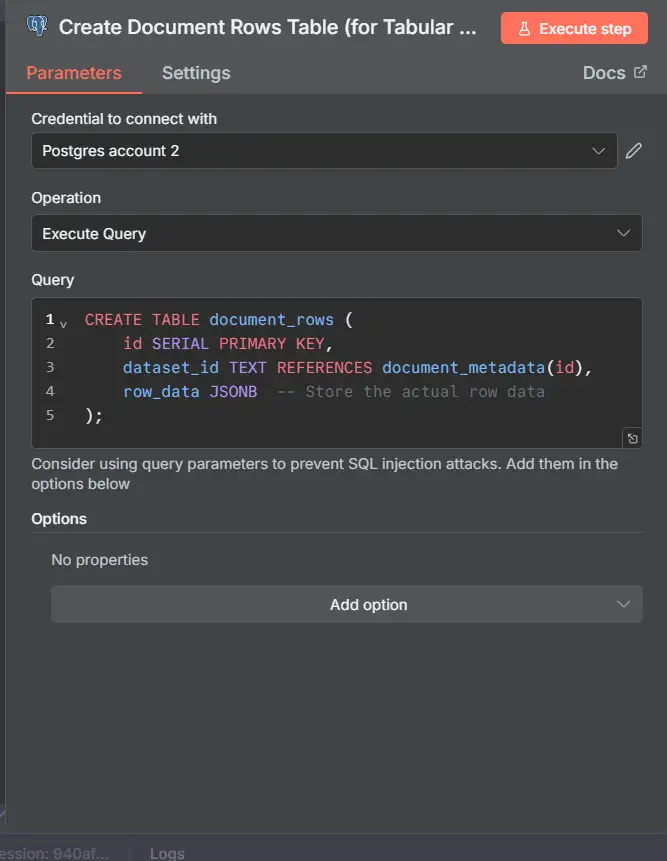Screen dimensions: 667x861
Task: Click the closing parenthesis on line 5
Action: [91, 415]
